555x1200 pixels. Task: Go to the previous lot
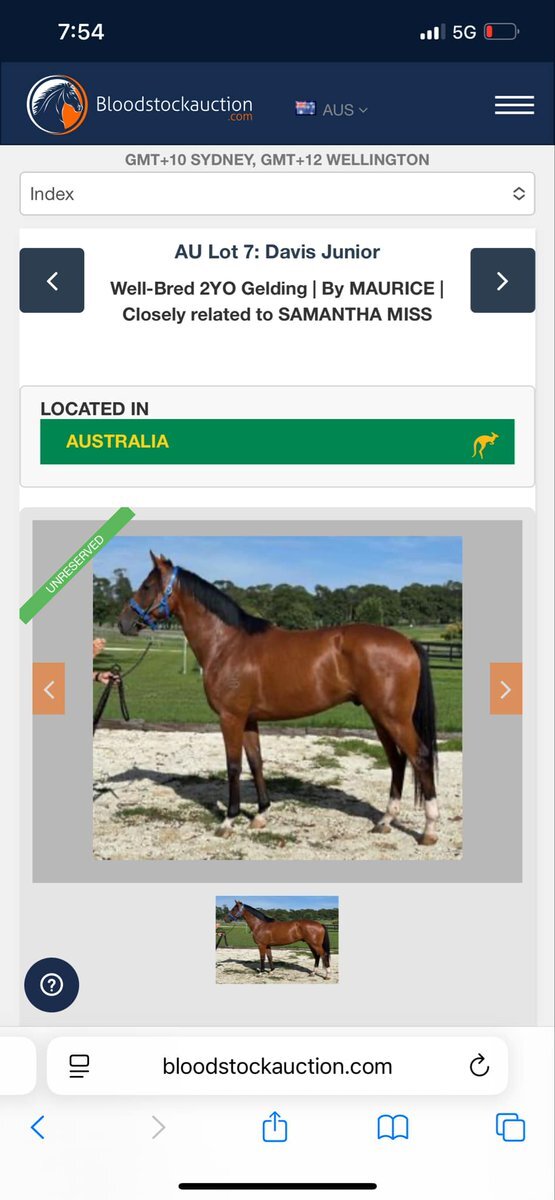[52, 281]
